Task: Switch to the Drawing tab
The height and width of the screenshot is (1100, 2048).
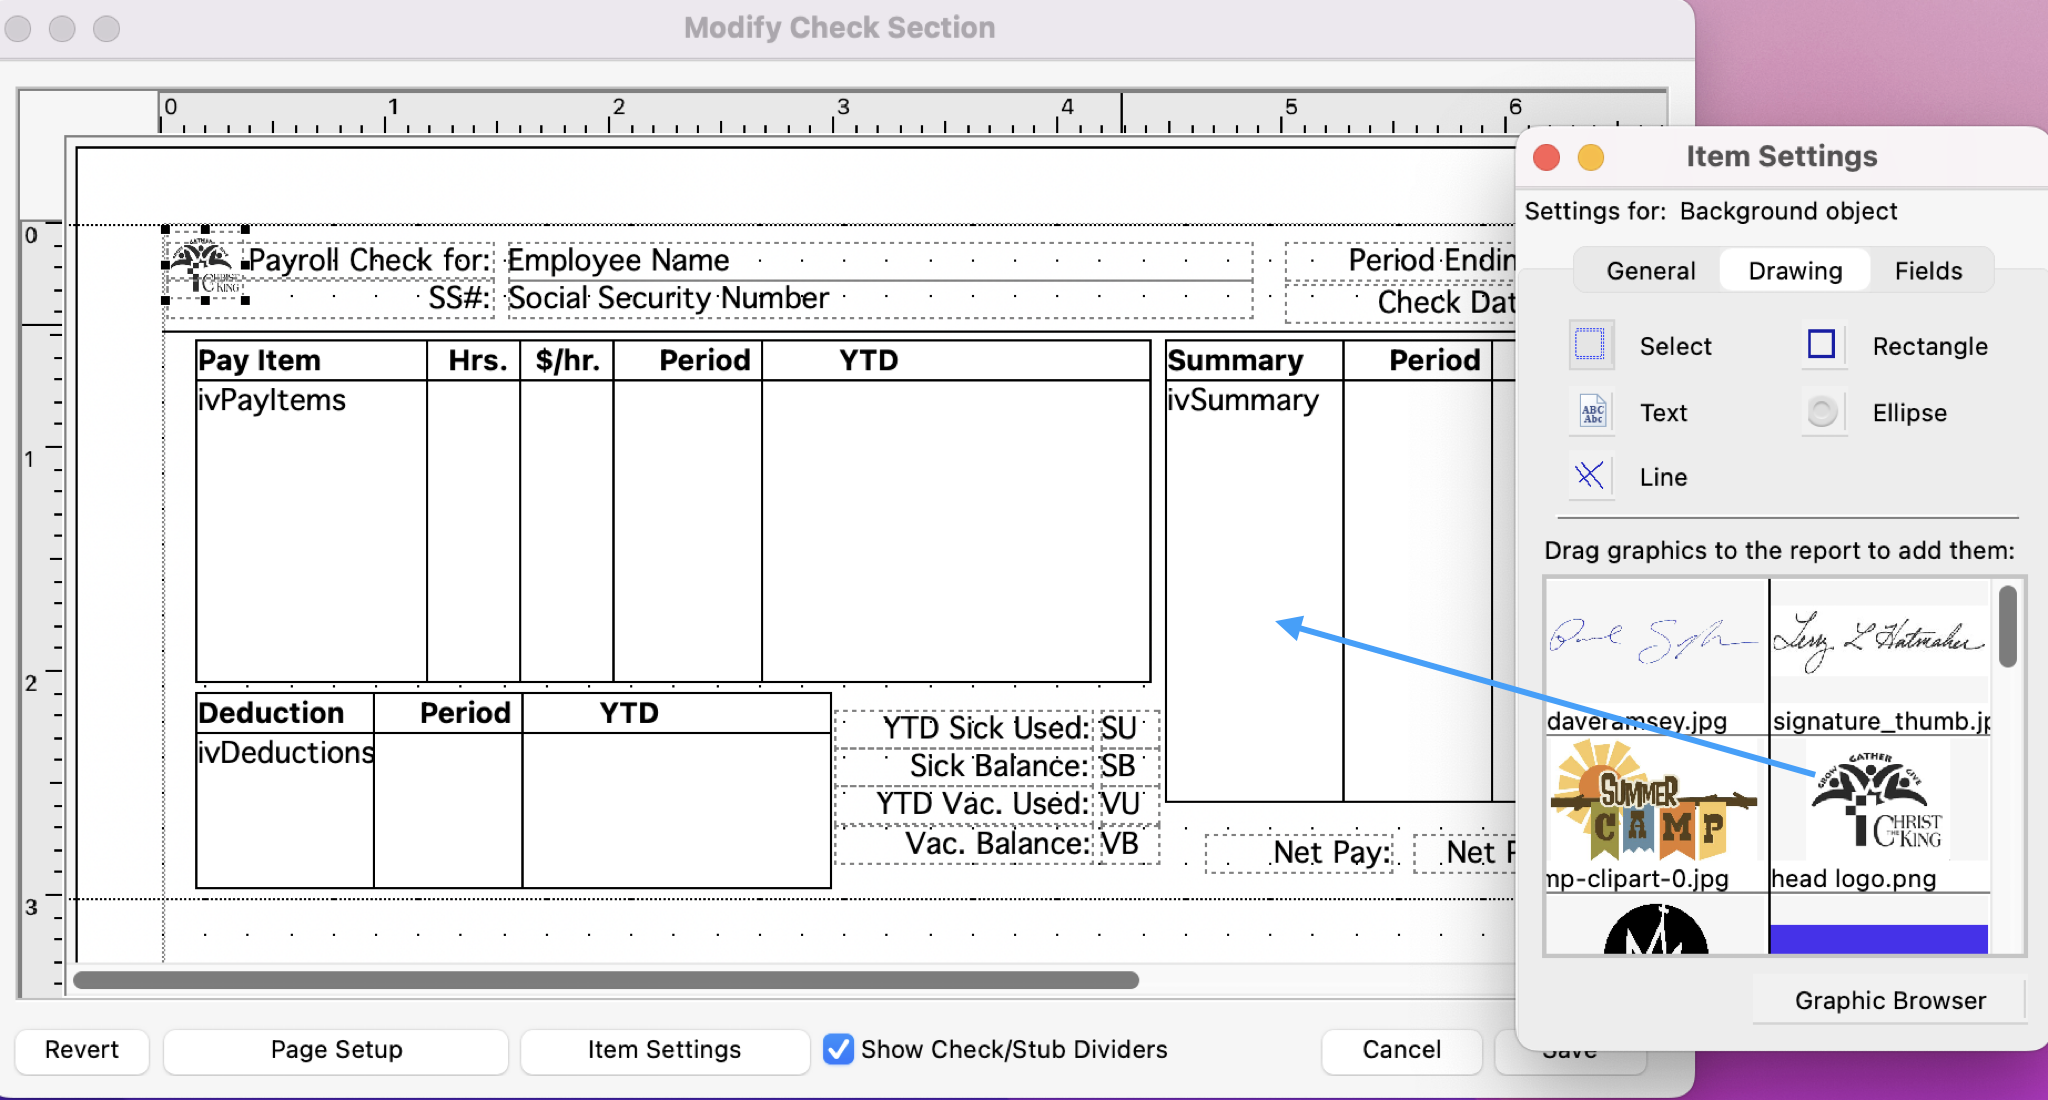Action: (1794, 271)
